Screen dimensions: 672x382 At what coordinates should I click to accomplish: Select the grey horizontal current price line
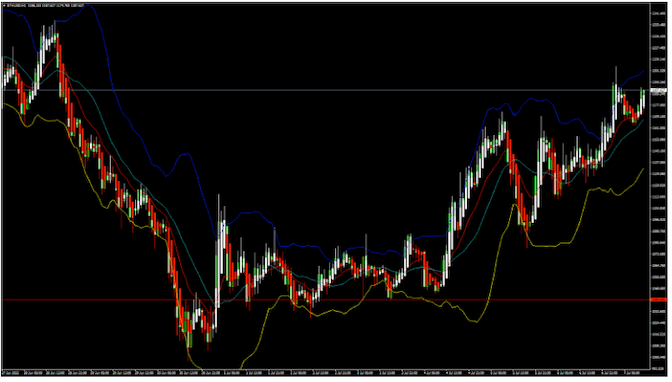coord(326,90)
